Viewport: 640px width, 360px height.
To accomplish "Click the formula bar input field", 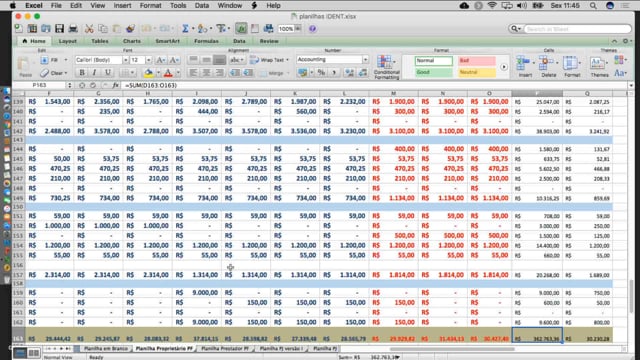I will point(375,85).
